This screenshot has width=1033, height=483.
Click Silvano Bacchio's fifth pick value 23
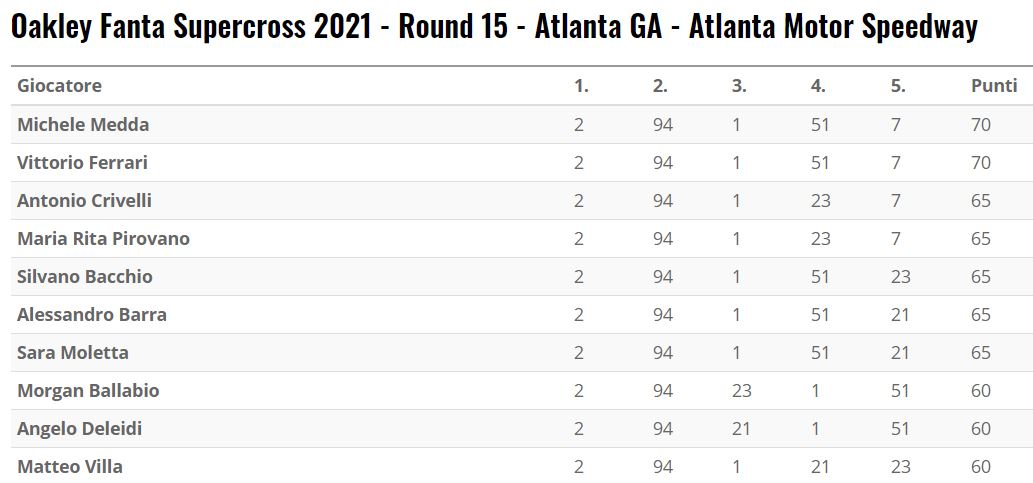[x=900, y=276]
